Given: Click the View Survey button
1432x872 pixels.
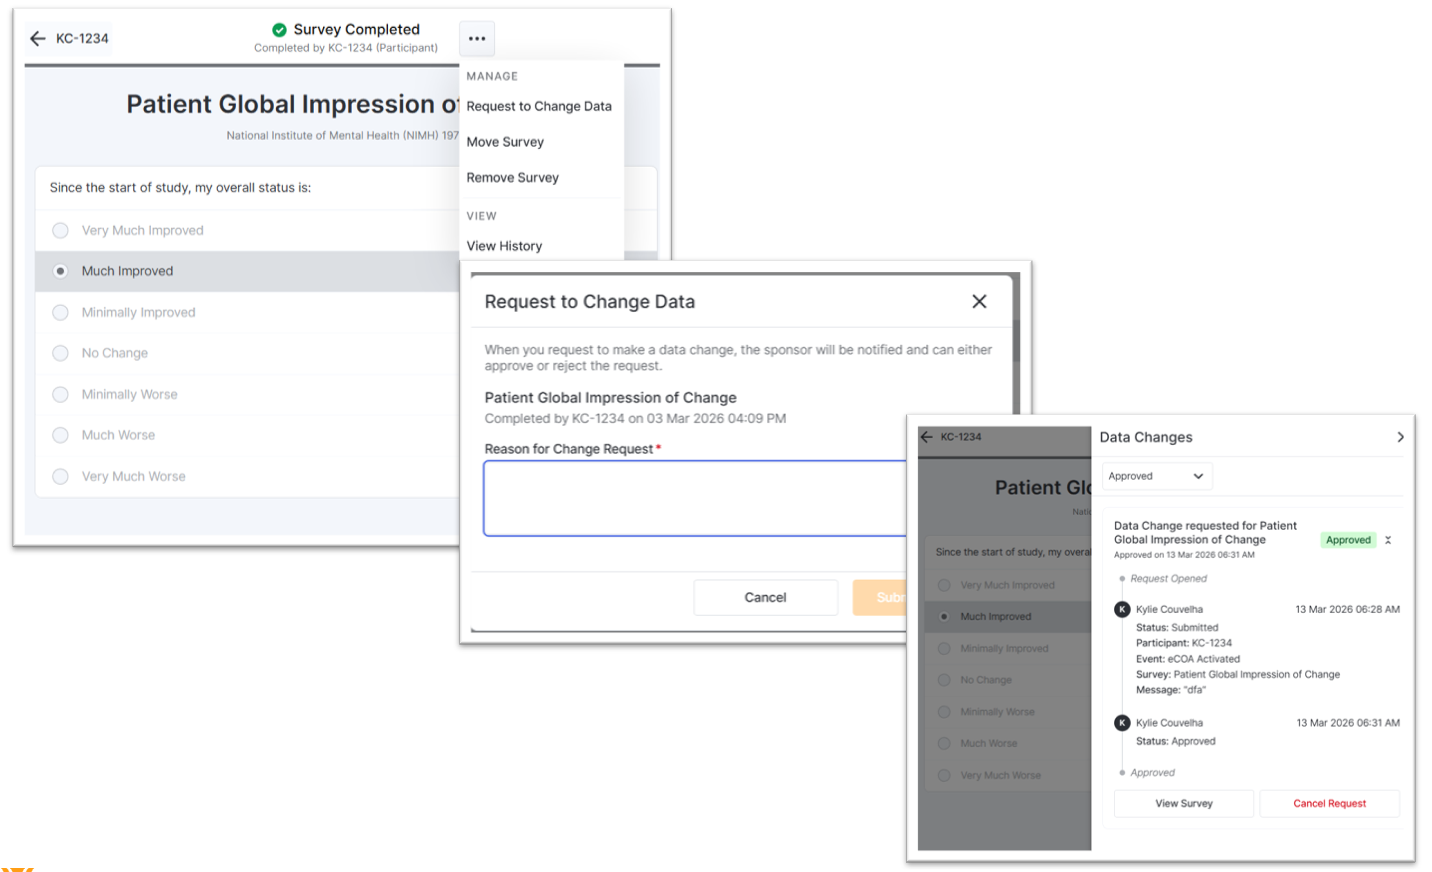Looking at the screenshot, I should tap(1183, 803).
